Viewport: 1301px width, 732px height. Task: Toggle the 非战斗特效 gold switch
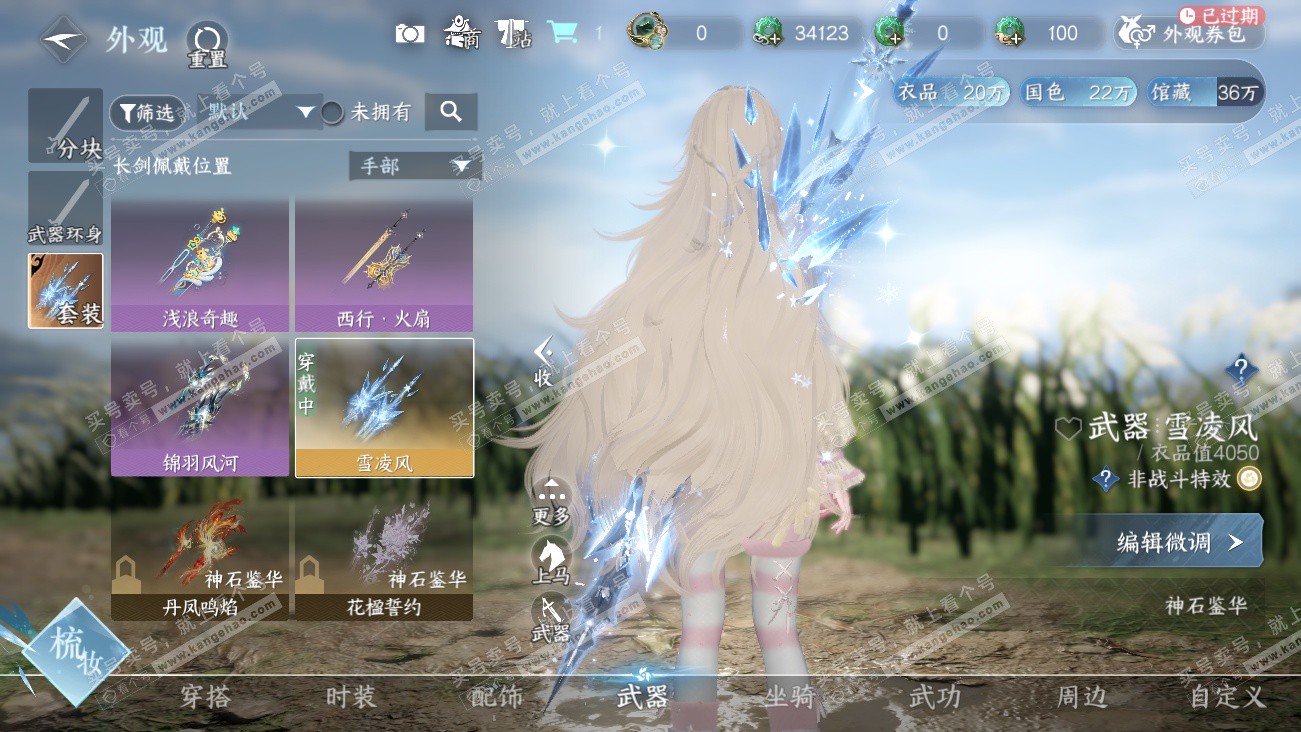[1249, 479]
